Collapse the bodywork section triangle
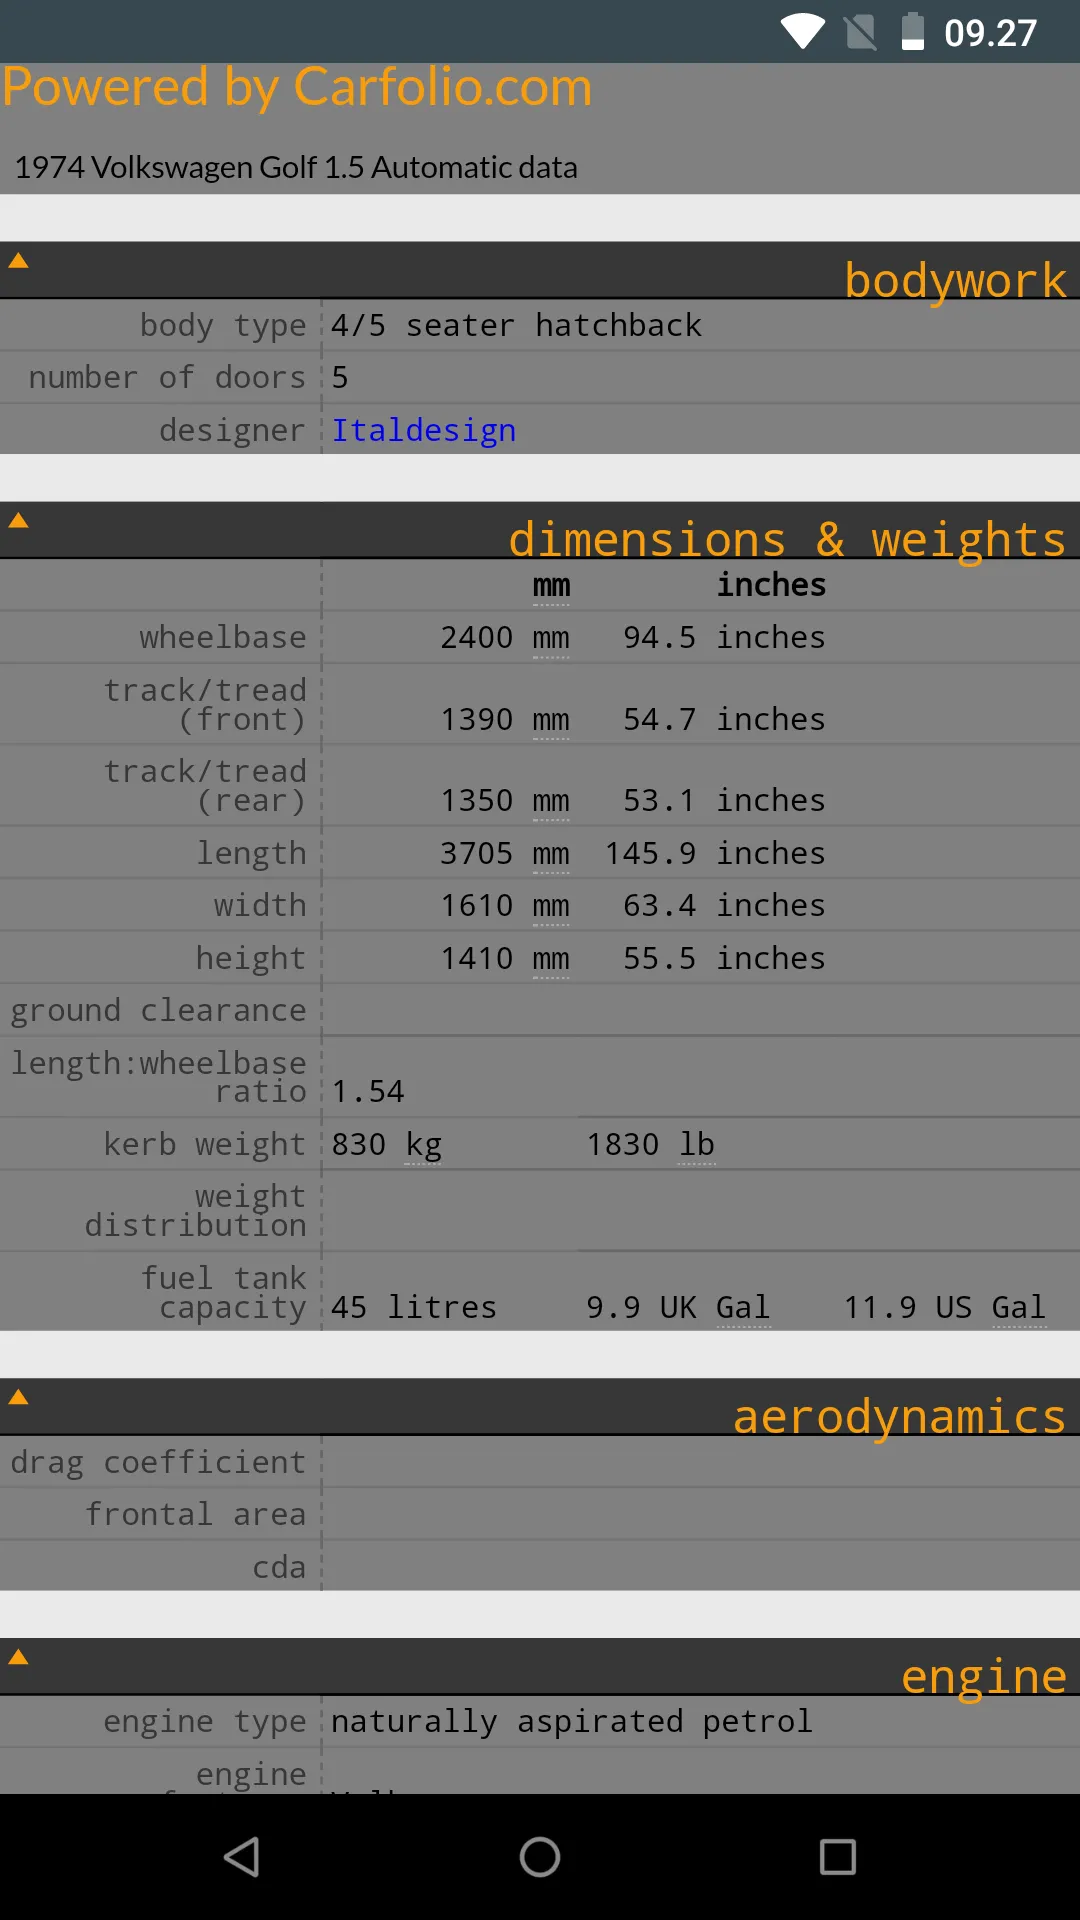1080x1920 pixels. pos(18,261)
